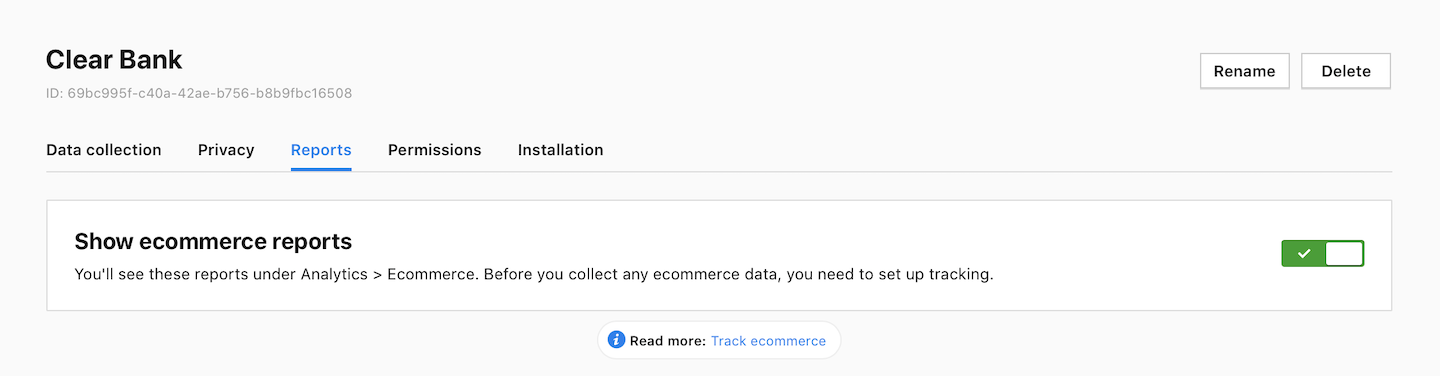1440x376 pixels.
Task: Switch to the Privacy tab
Action: (x=226, y=150)
